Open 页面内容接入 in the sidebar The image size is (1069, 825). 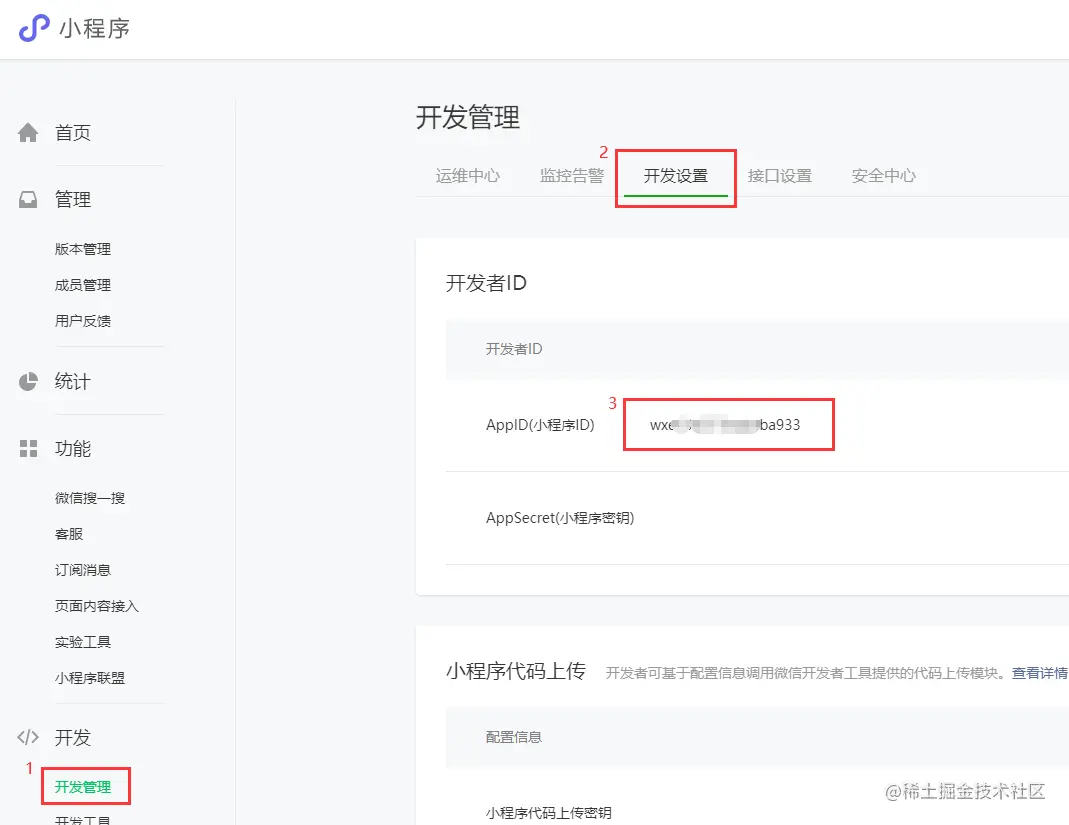click(97, 606)
